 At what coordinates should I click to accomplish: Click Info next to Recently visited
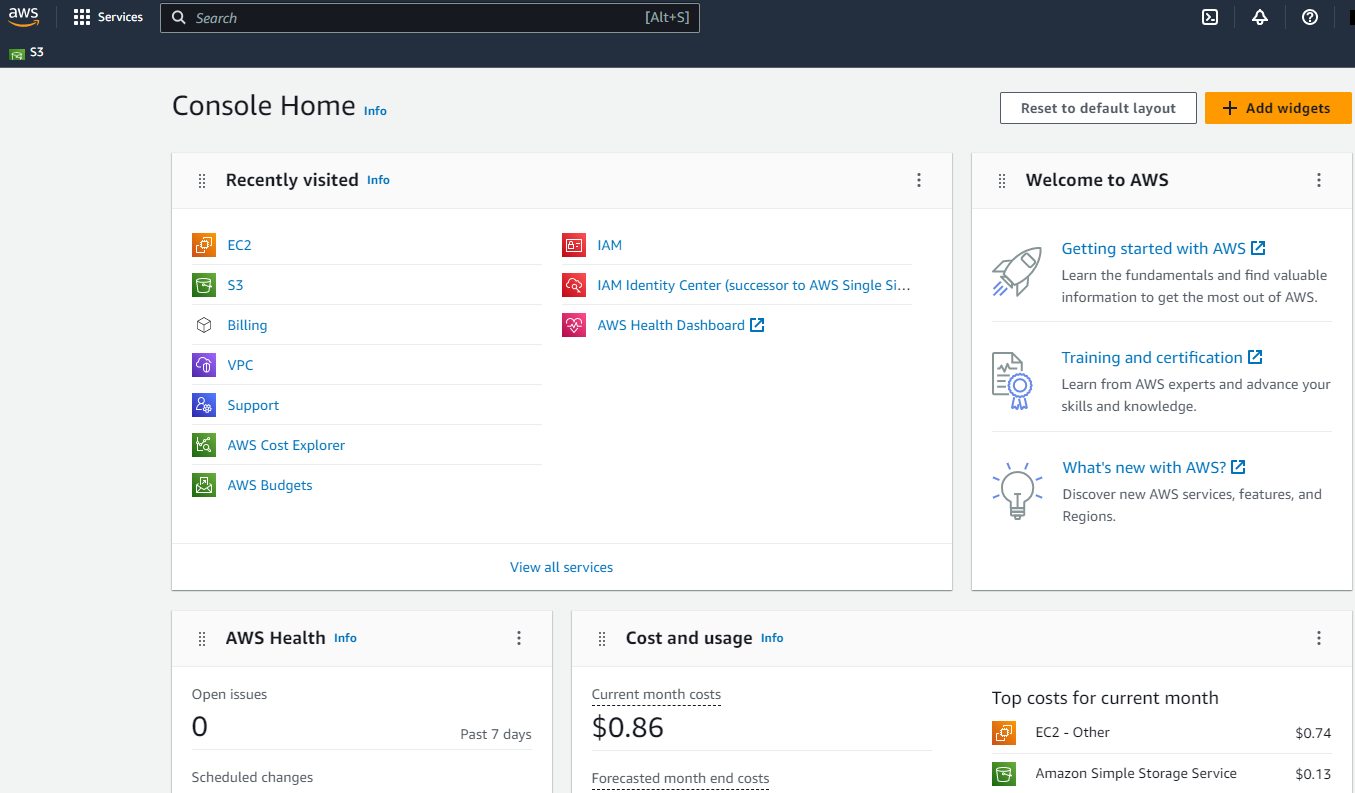pos(378,180)
